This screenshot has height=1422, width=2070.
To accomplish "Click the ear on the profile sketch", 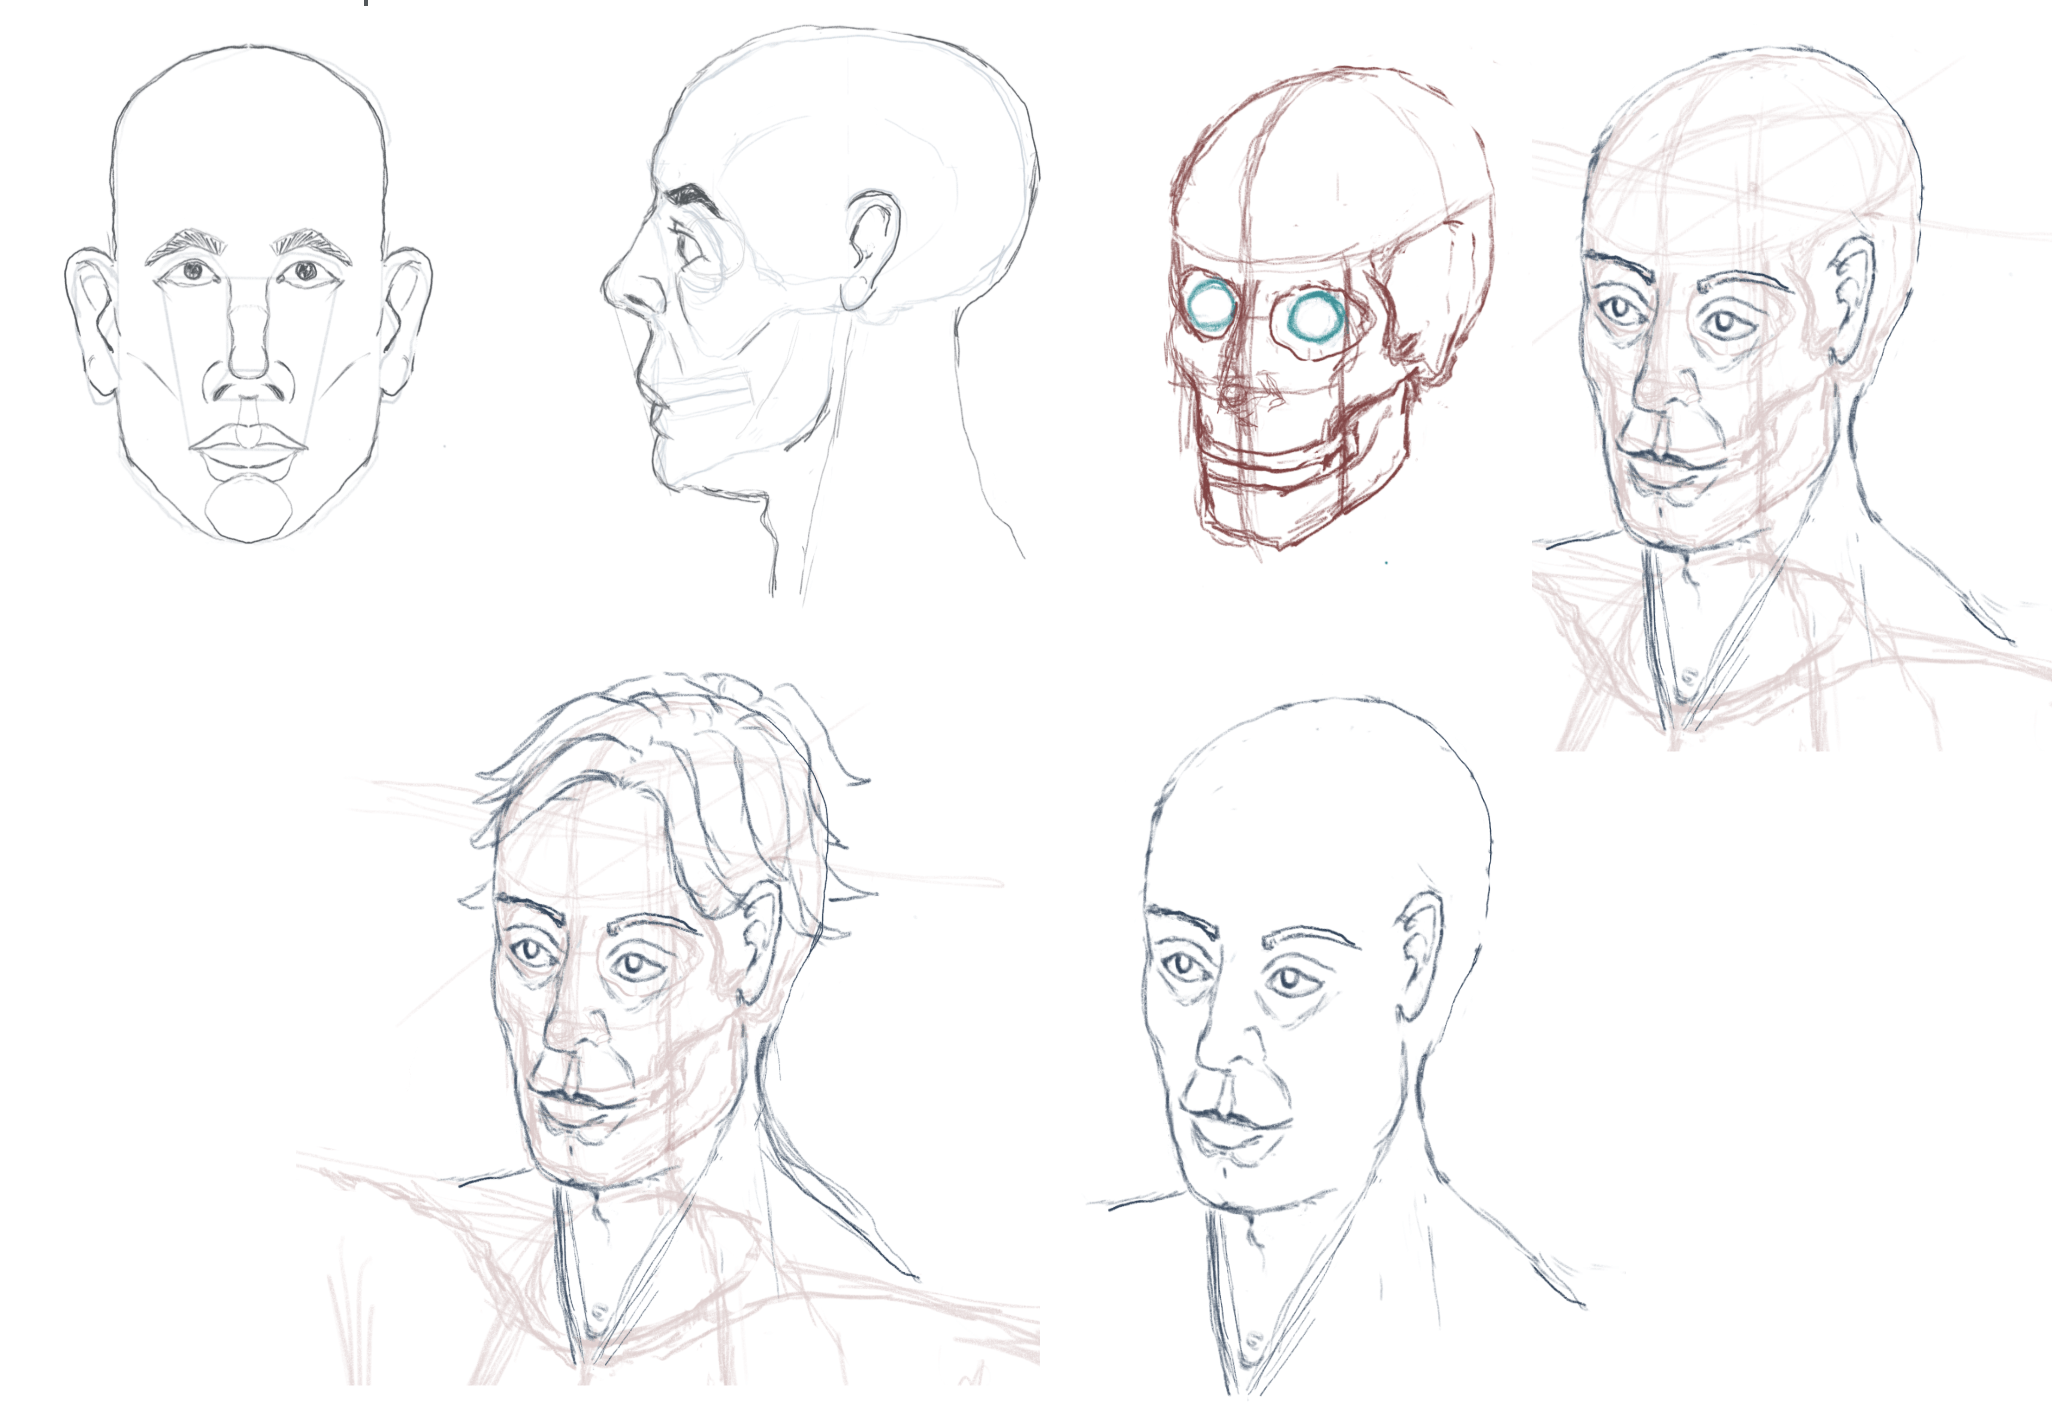I will (870, 248).
